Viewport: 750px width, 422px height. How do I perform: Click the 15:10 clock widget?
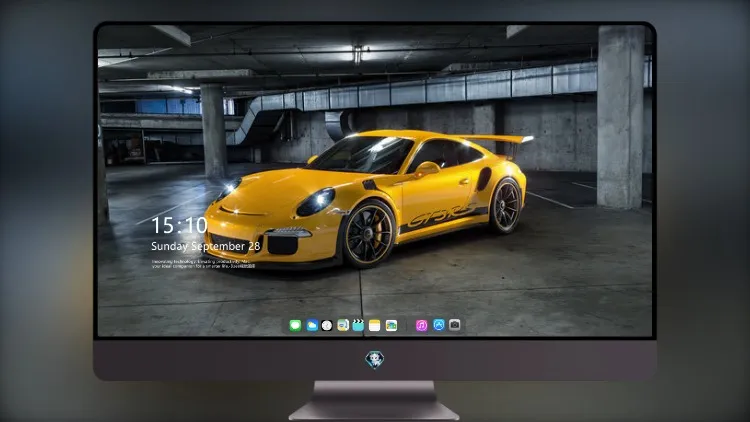[179, 225]
